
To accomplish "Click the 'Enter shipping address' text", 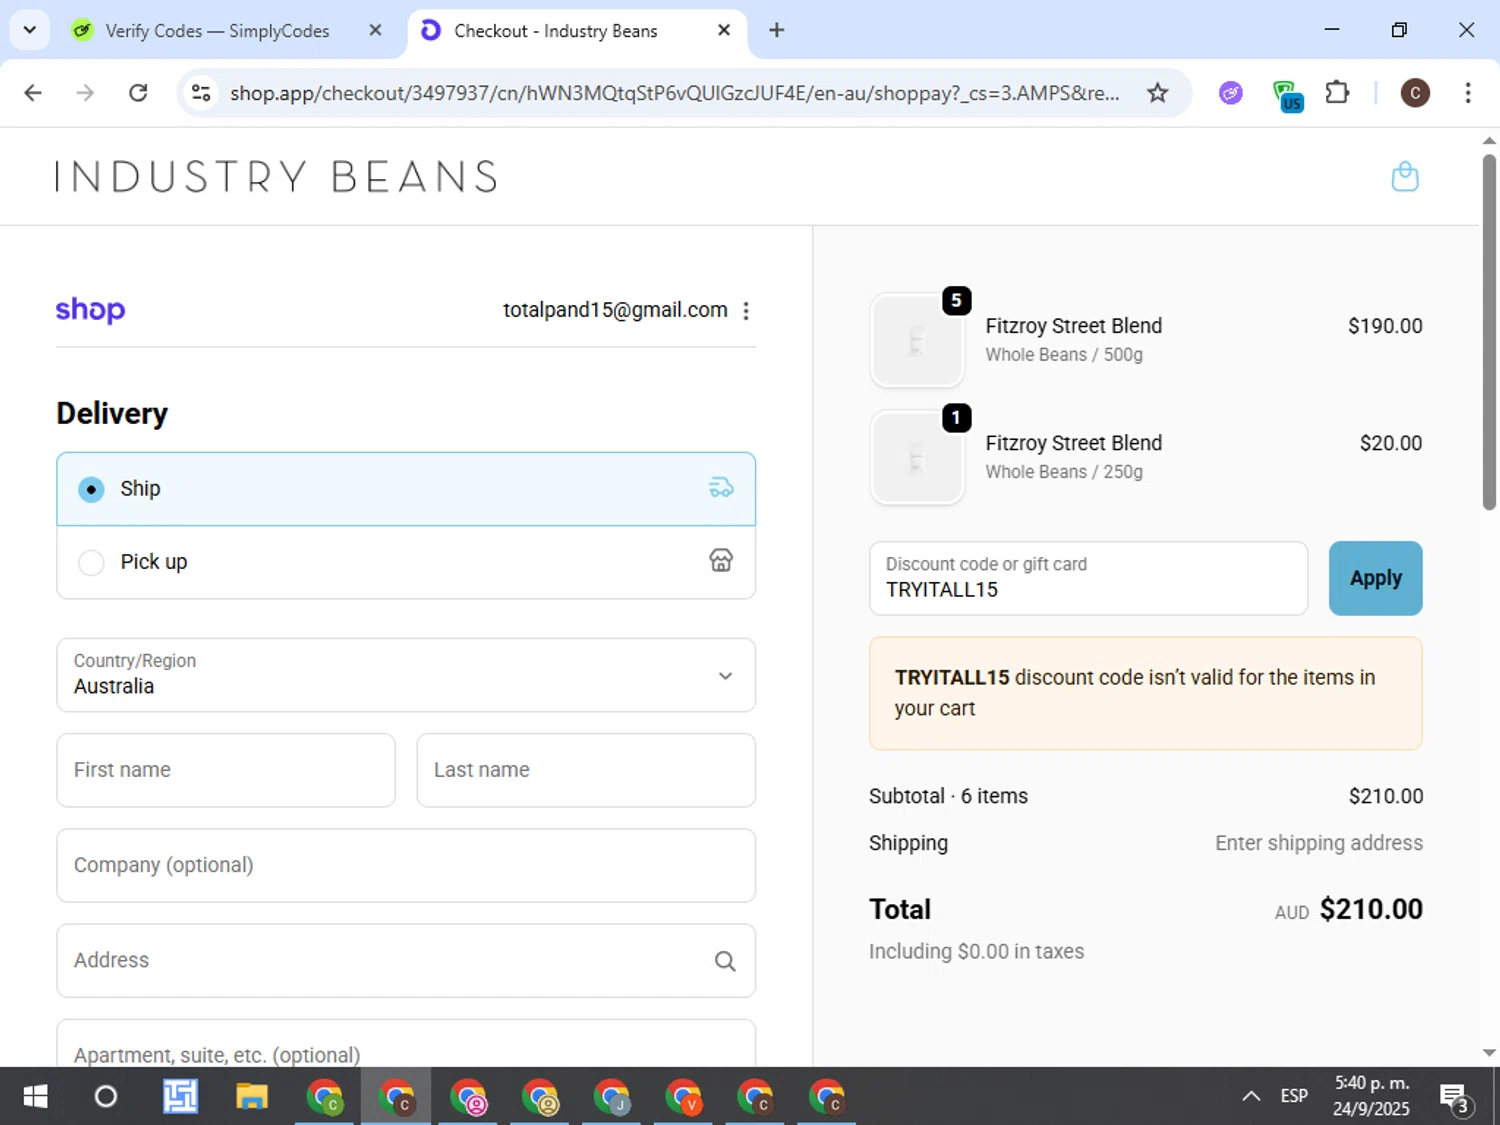I will (1319, 843).
